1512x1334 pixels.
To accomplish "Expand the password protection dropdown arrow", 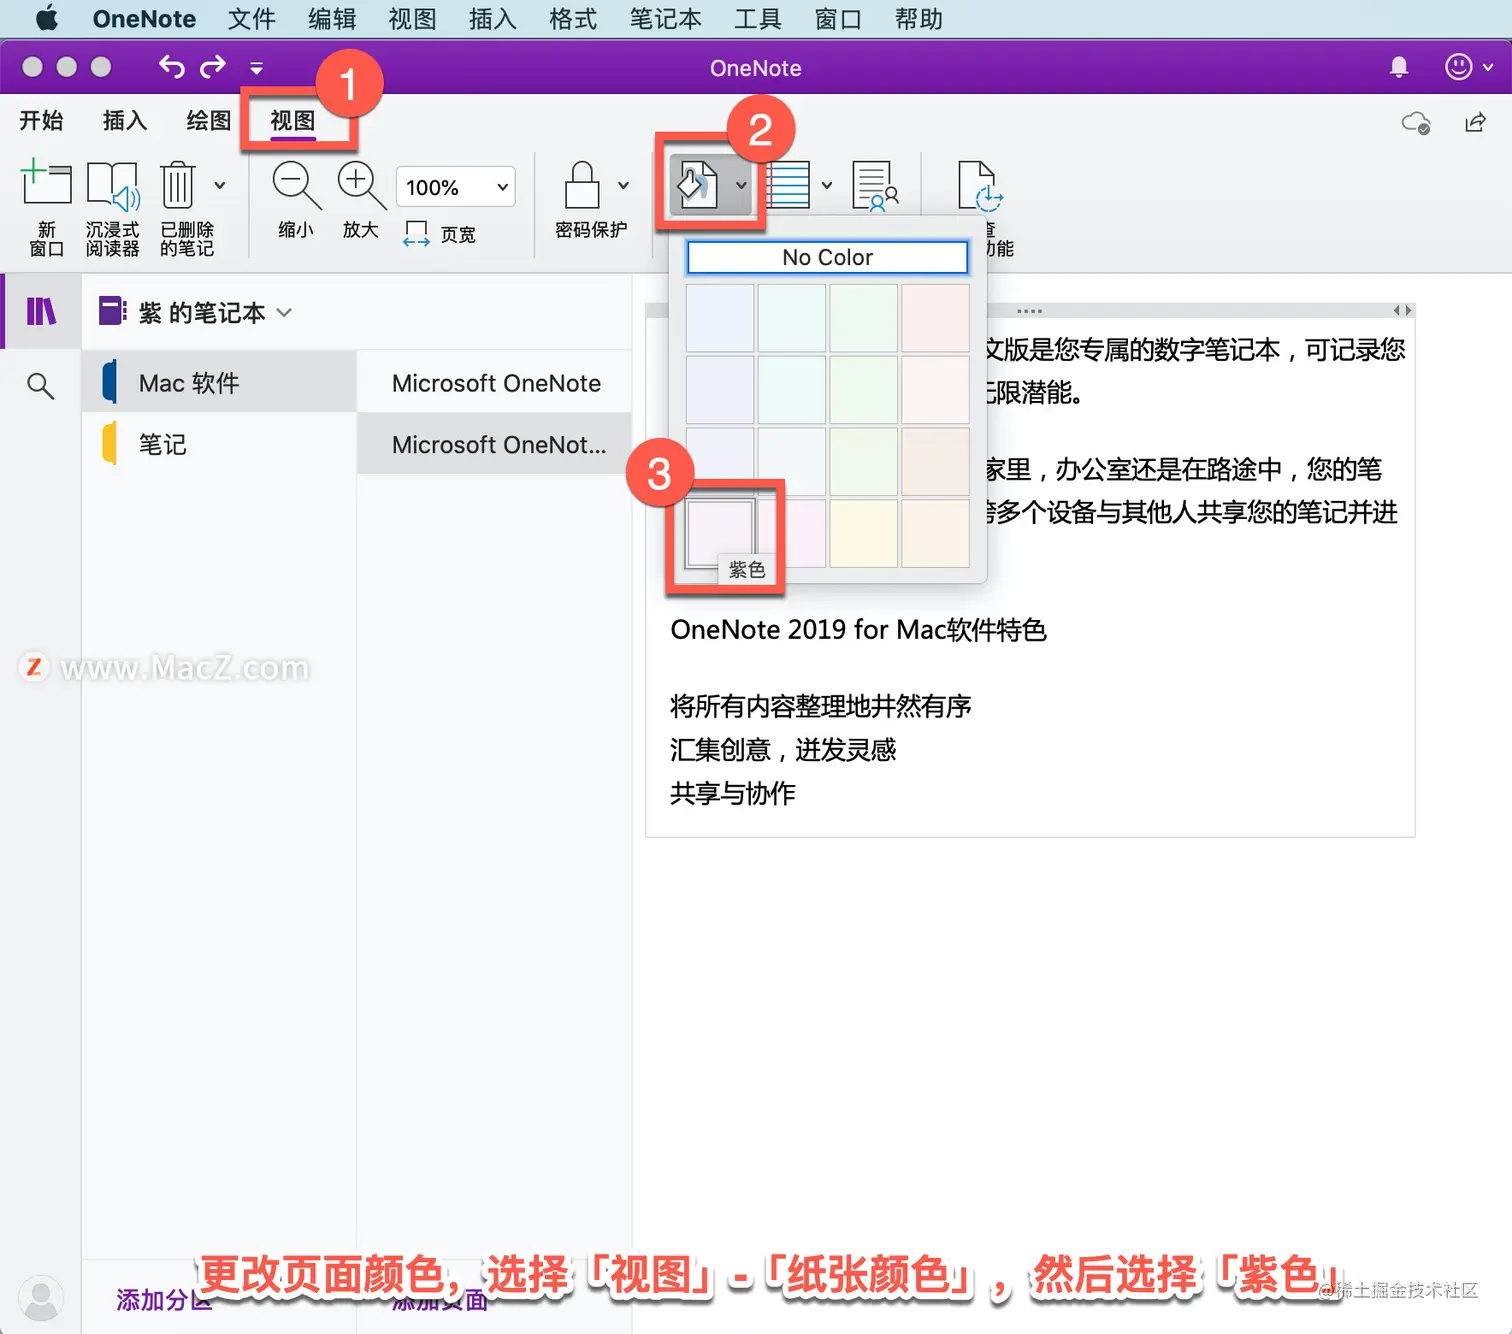I will tap(623, 186).
